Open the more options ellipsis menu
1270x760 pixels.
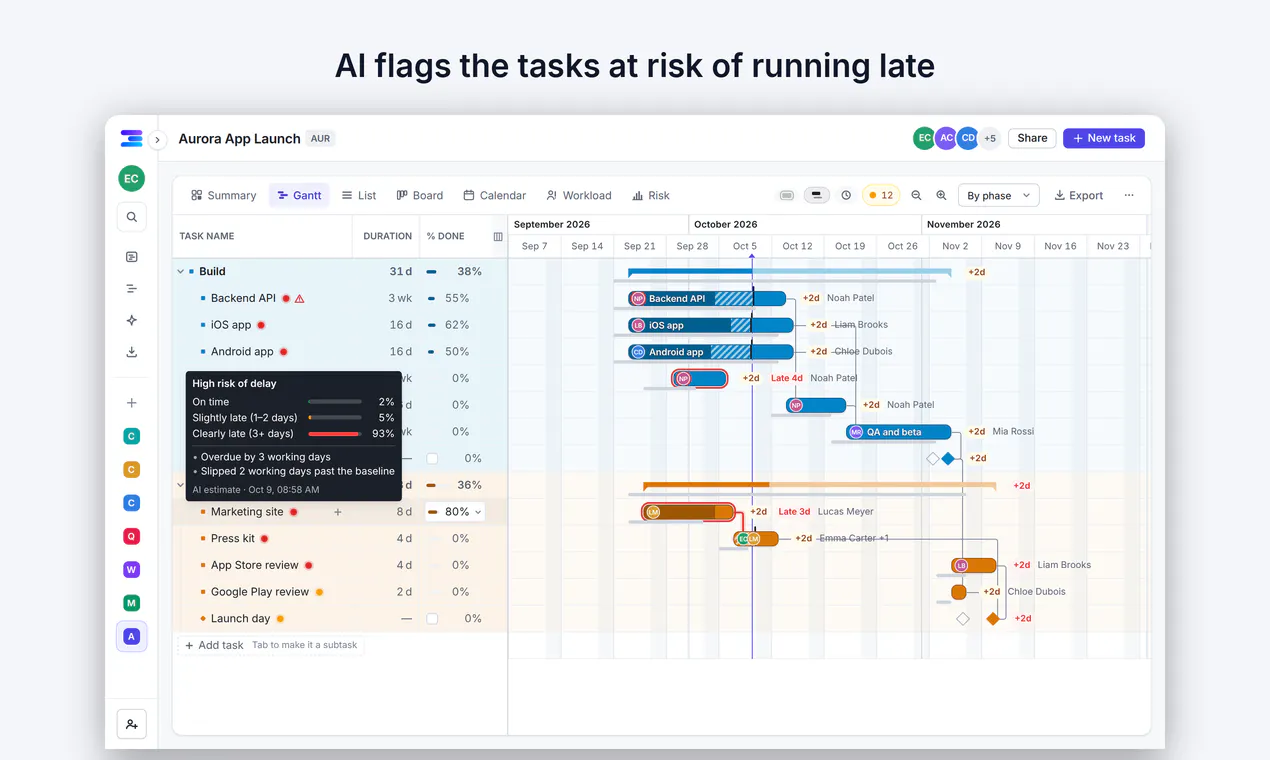point(1129,196)
